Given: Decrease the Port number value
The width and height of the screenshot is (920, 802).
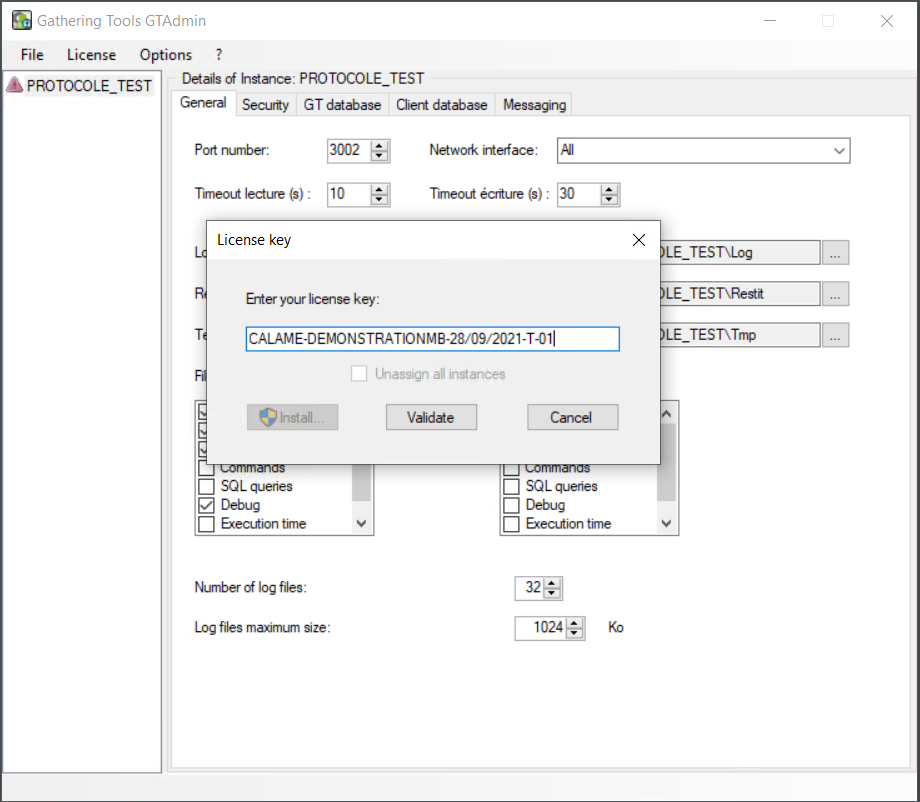Looking at the screenshot, I should (x=379, y=156).
